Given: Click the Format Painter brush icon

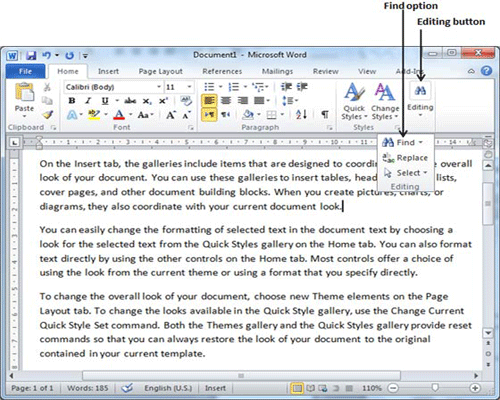Looking at the screenshot, I should point(48,115).
